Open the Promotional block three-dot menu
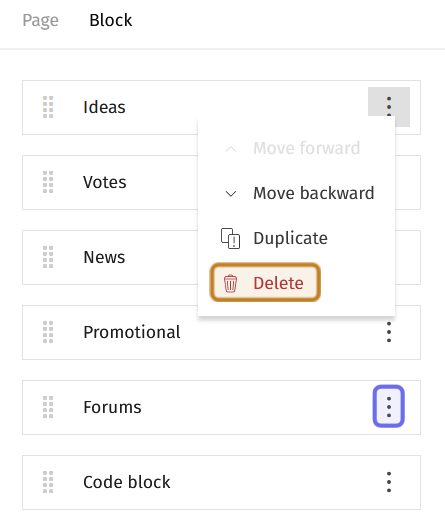The width and height of the screenshot is (445, 530). click(389, 332)
